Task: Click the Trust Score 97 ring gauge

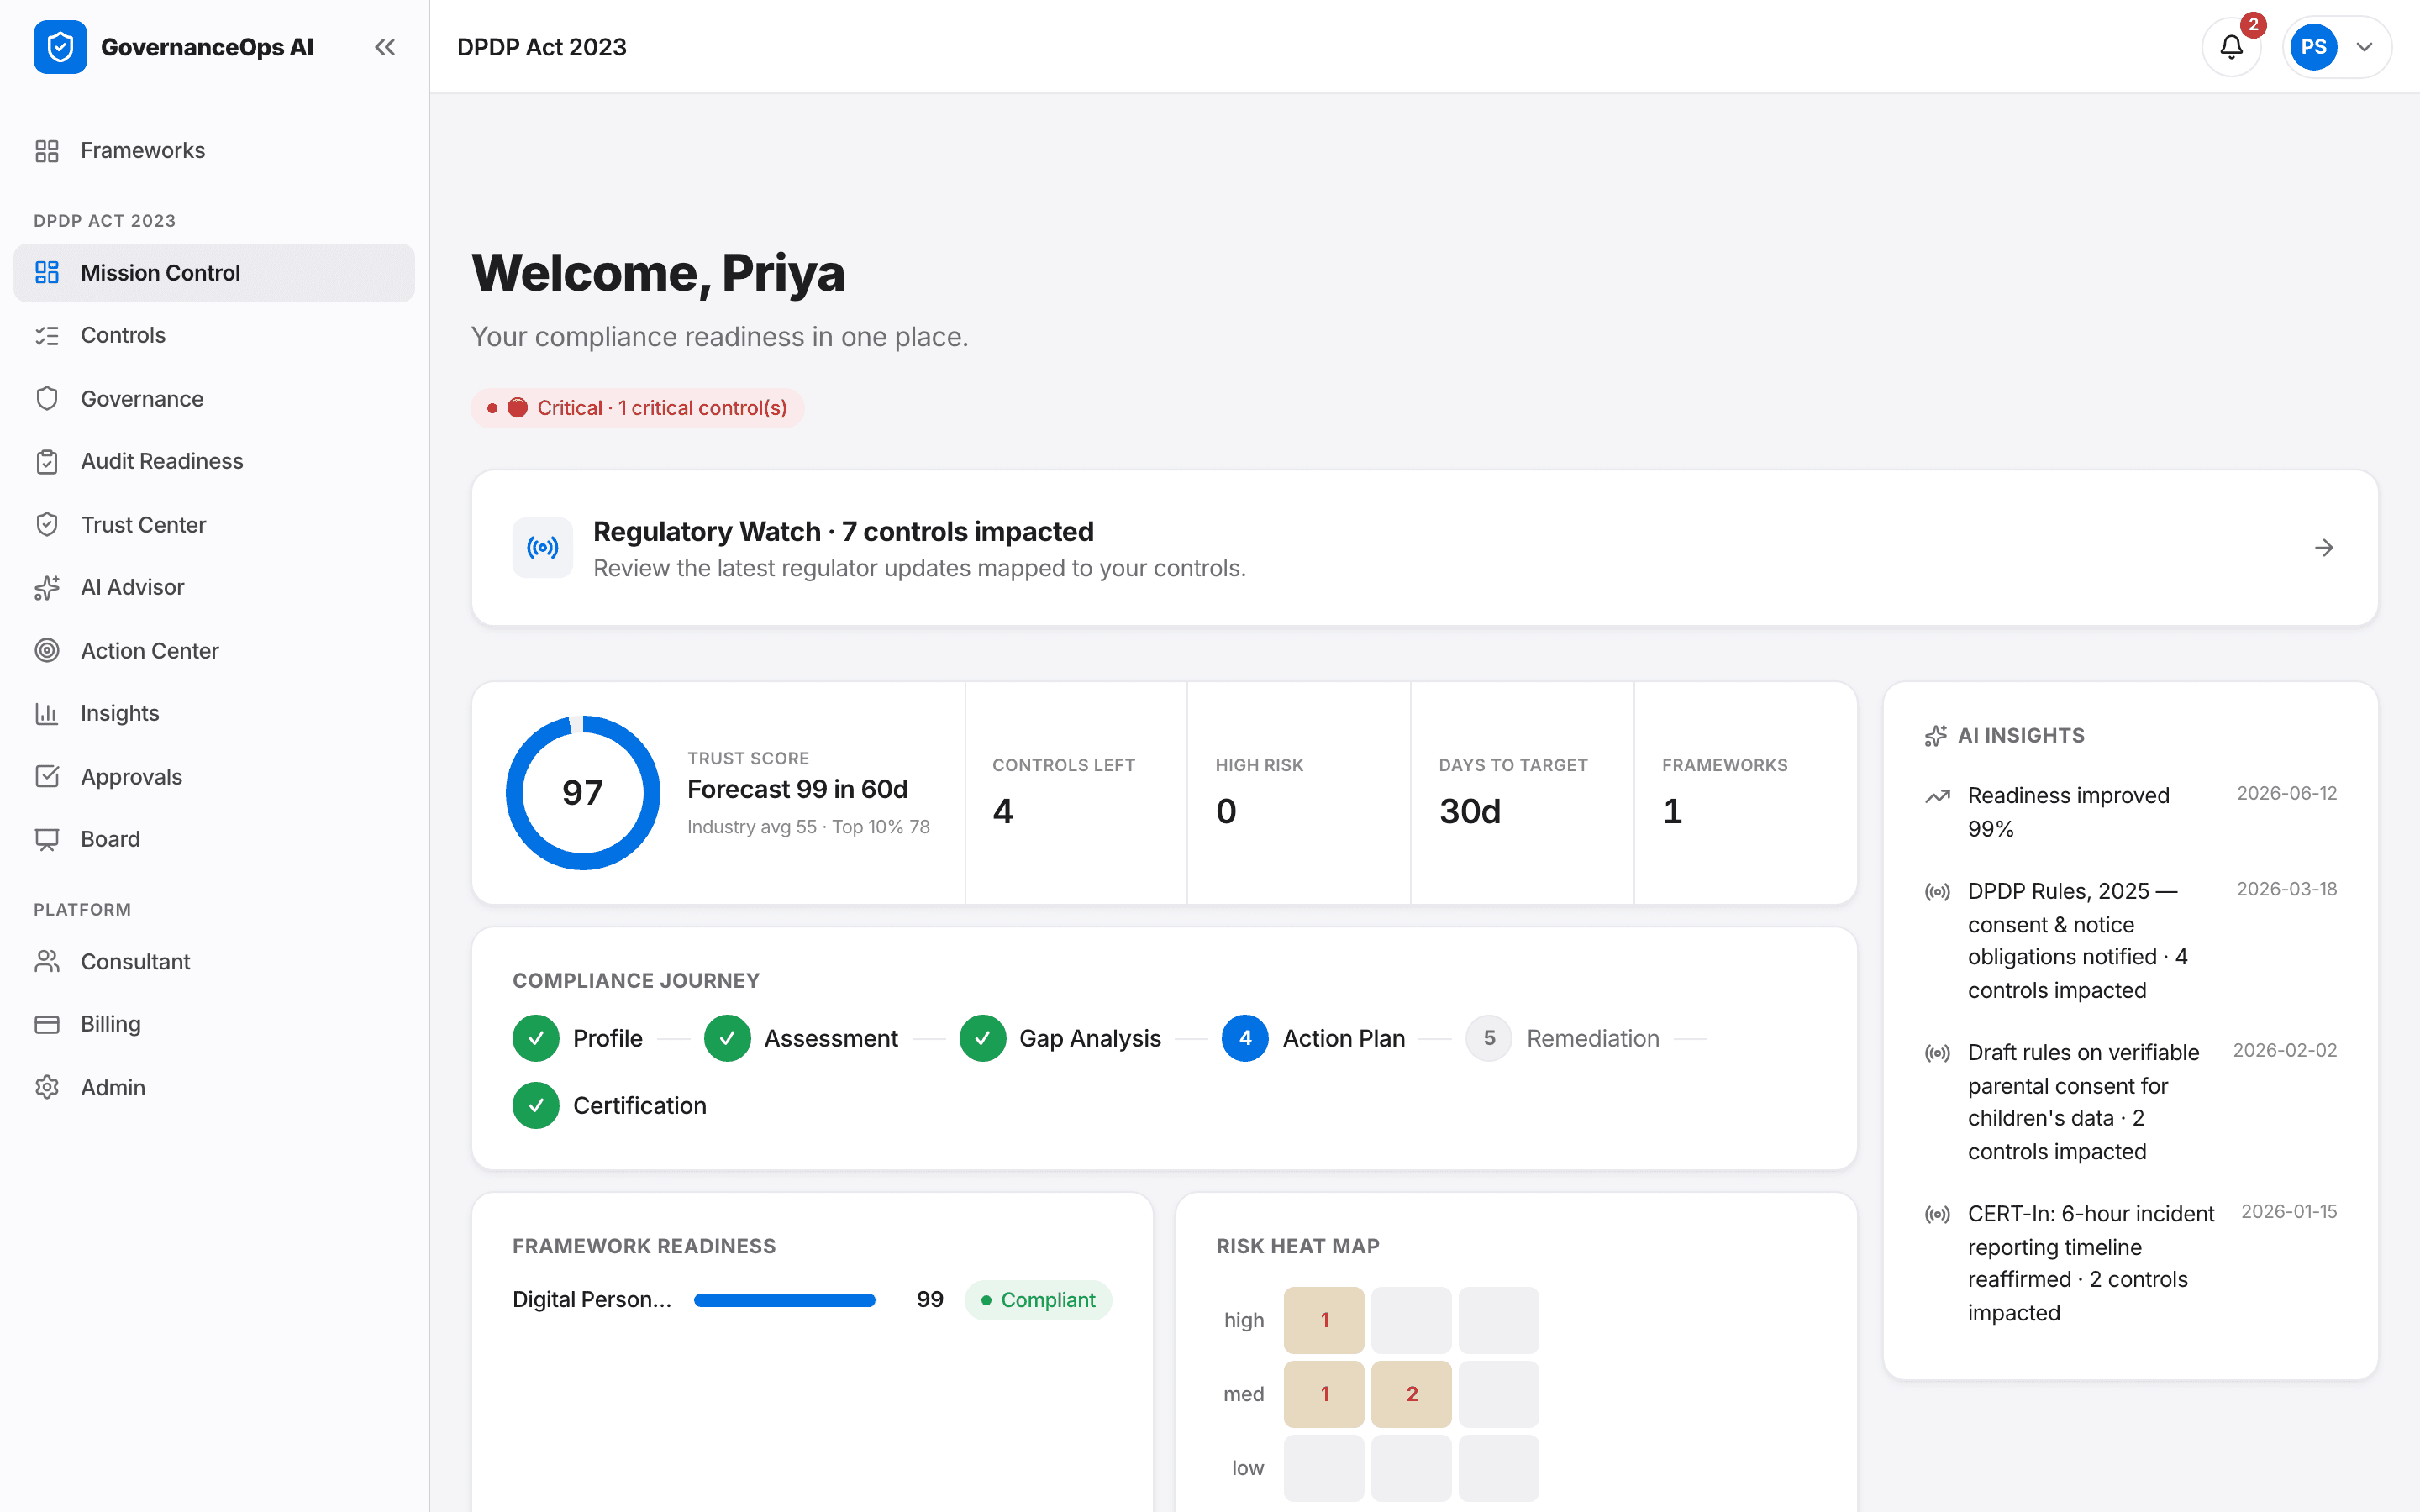Action: tap(583, 793)
